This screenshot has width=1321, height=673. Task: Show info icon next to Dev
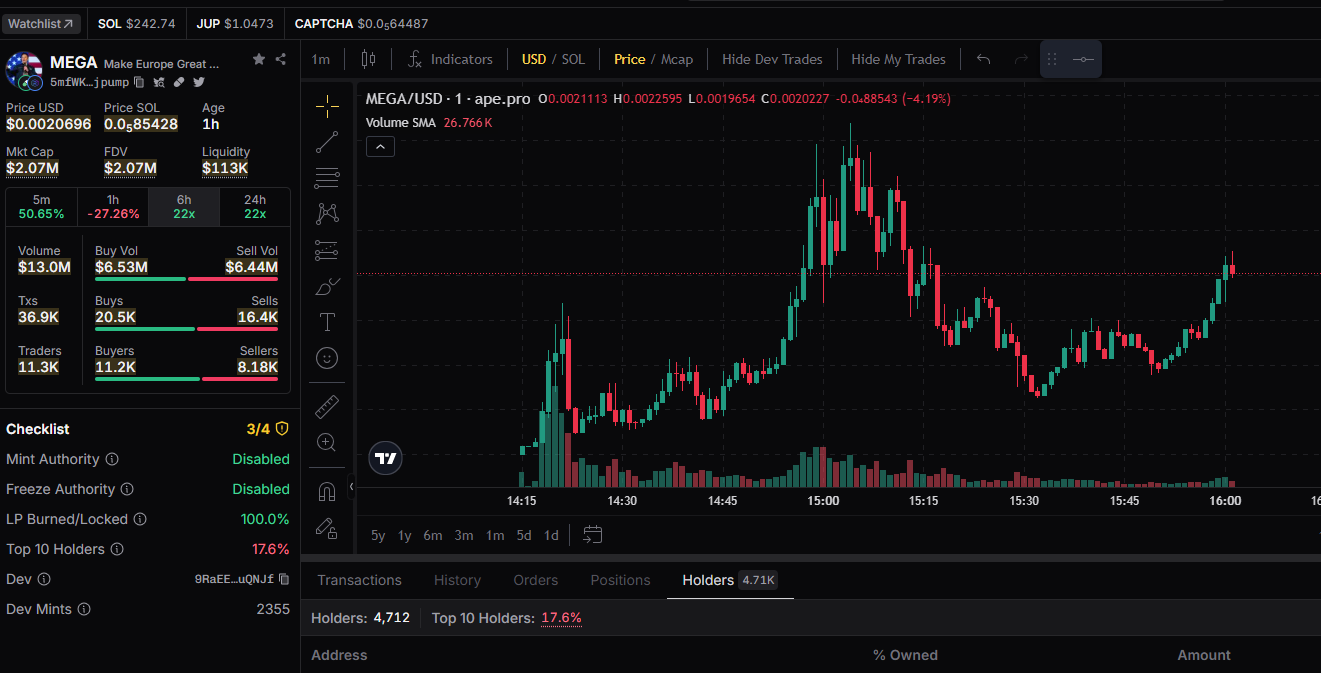point(44,579)
